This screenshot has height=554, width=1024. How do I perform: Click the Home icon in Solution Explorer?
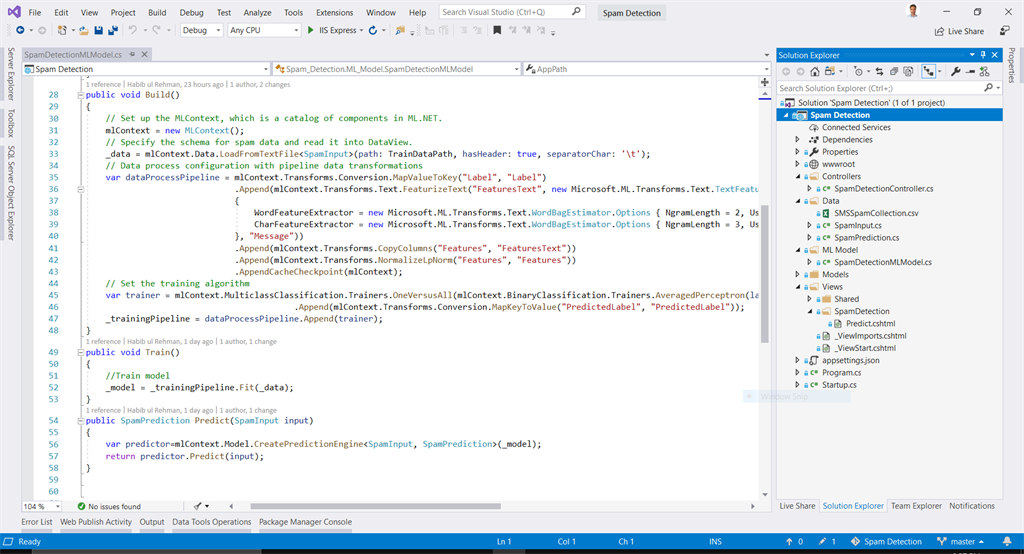pos(817,72)
